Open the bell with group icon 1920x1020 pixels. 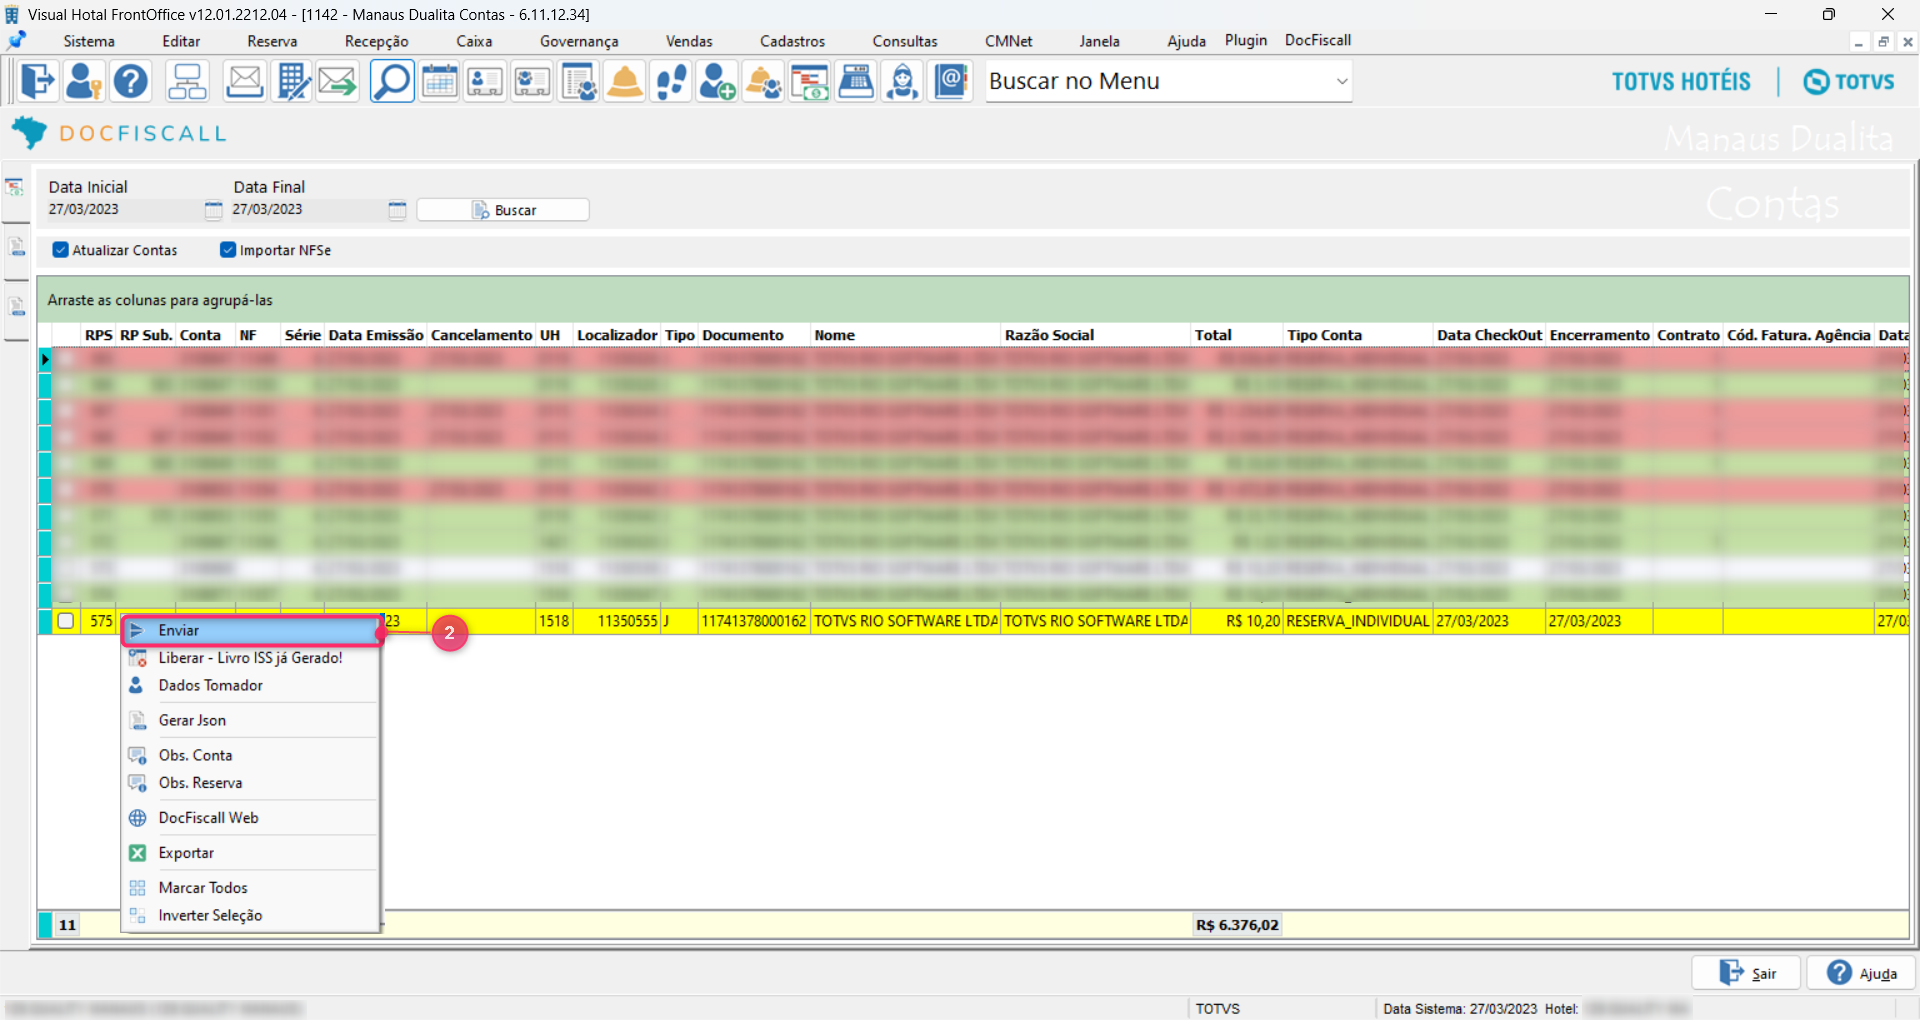(x=764, y=81)
